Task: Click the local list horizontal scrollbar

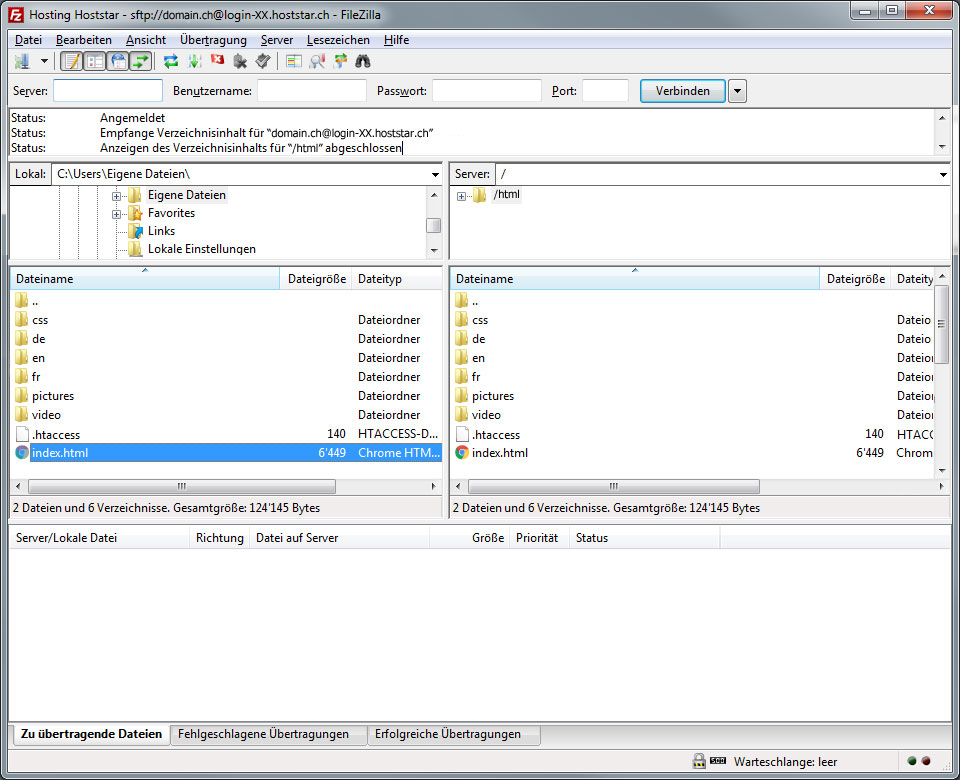Action: (182, 486)
